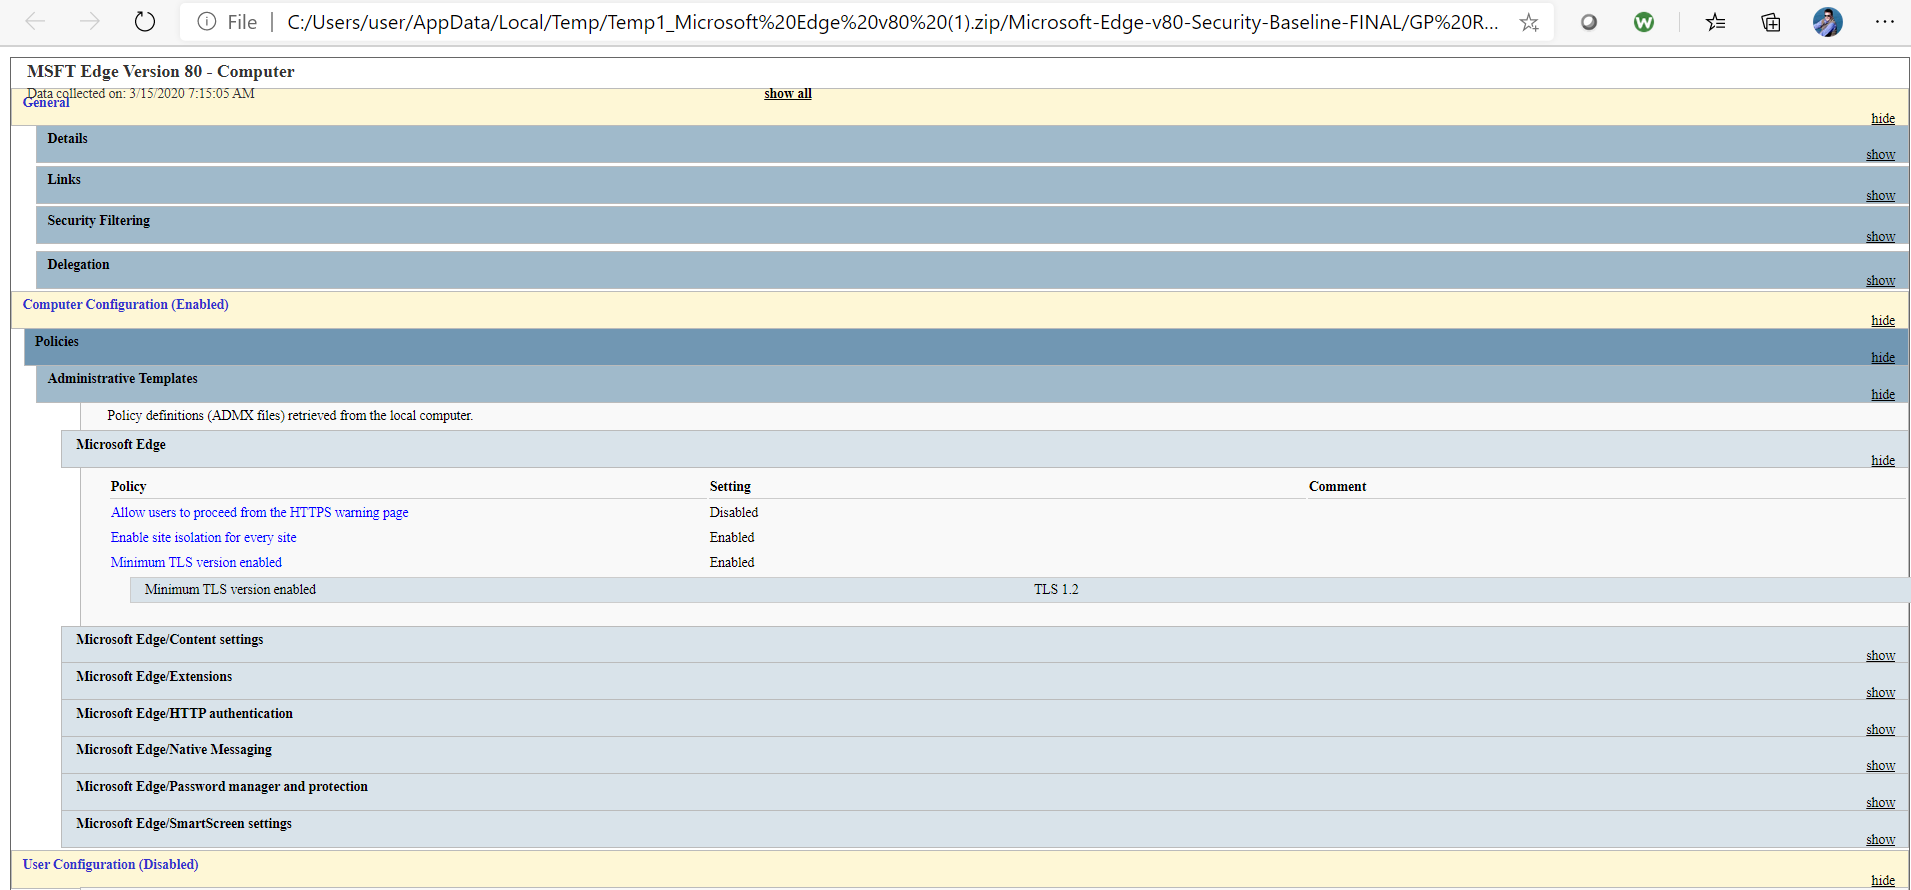Reload the page with refresh icon

click(145, 21)
